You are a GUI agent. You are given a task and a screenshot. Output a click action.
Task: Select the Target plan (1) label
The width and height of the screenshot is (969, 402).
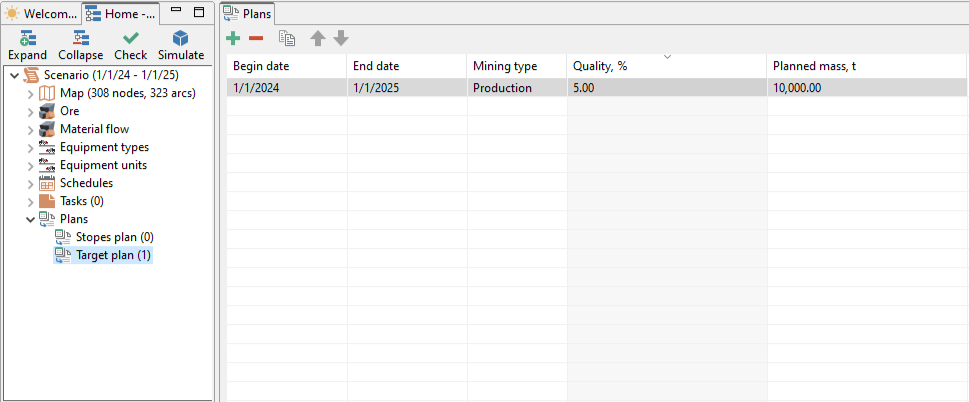[113, 254]
